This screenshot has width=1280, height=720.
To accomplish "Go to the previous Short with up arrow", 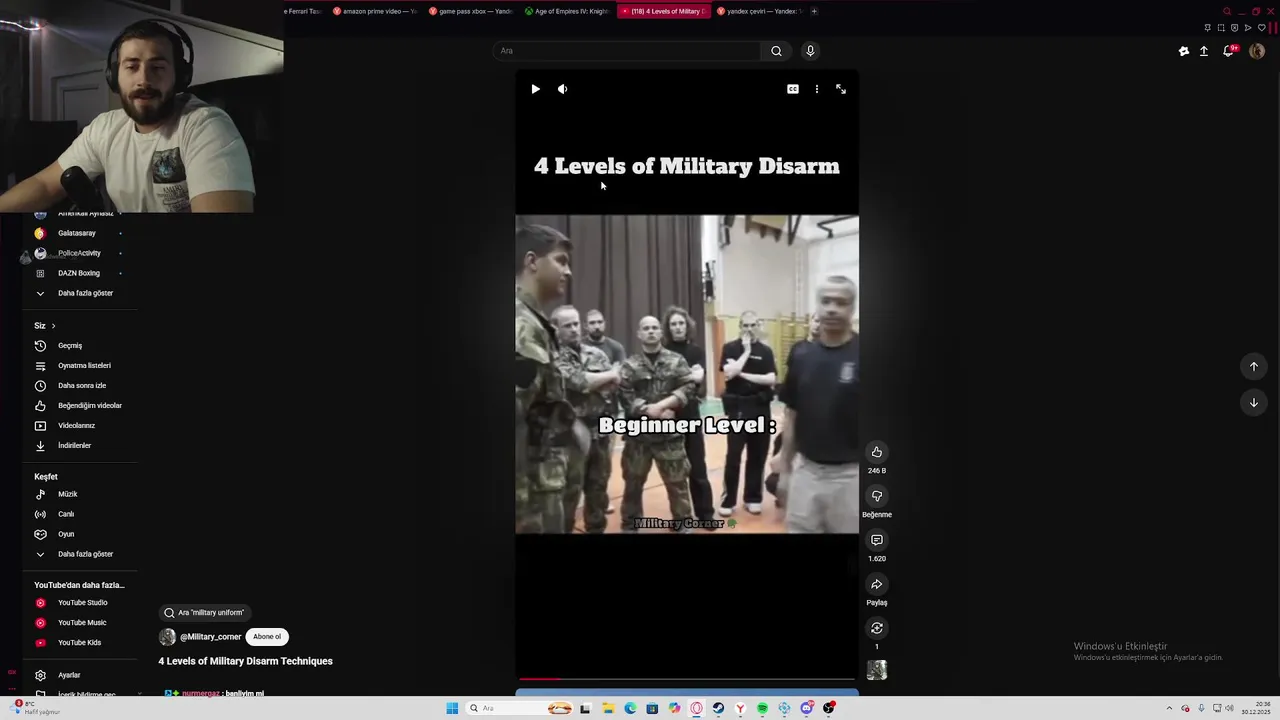I will click(x=1254, y=366).
